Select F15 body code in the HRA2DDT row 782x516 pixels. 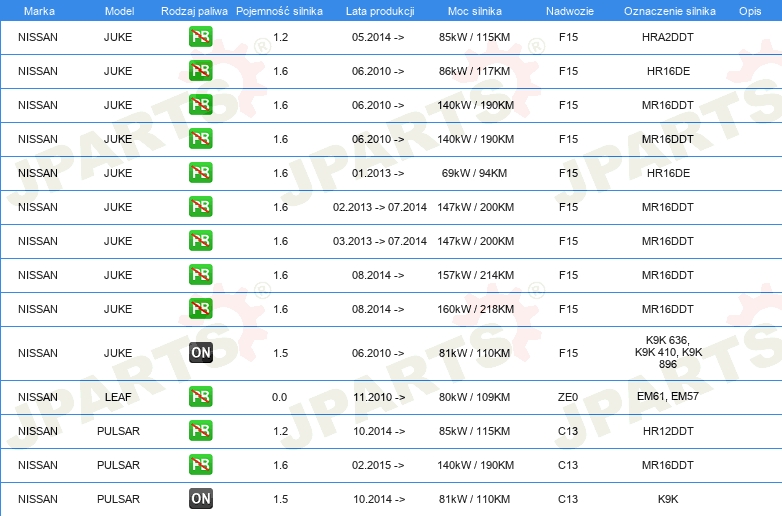coord(568,37)
